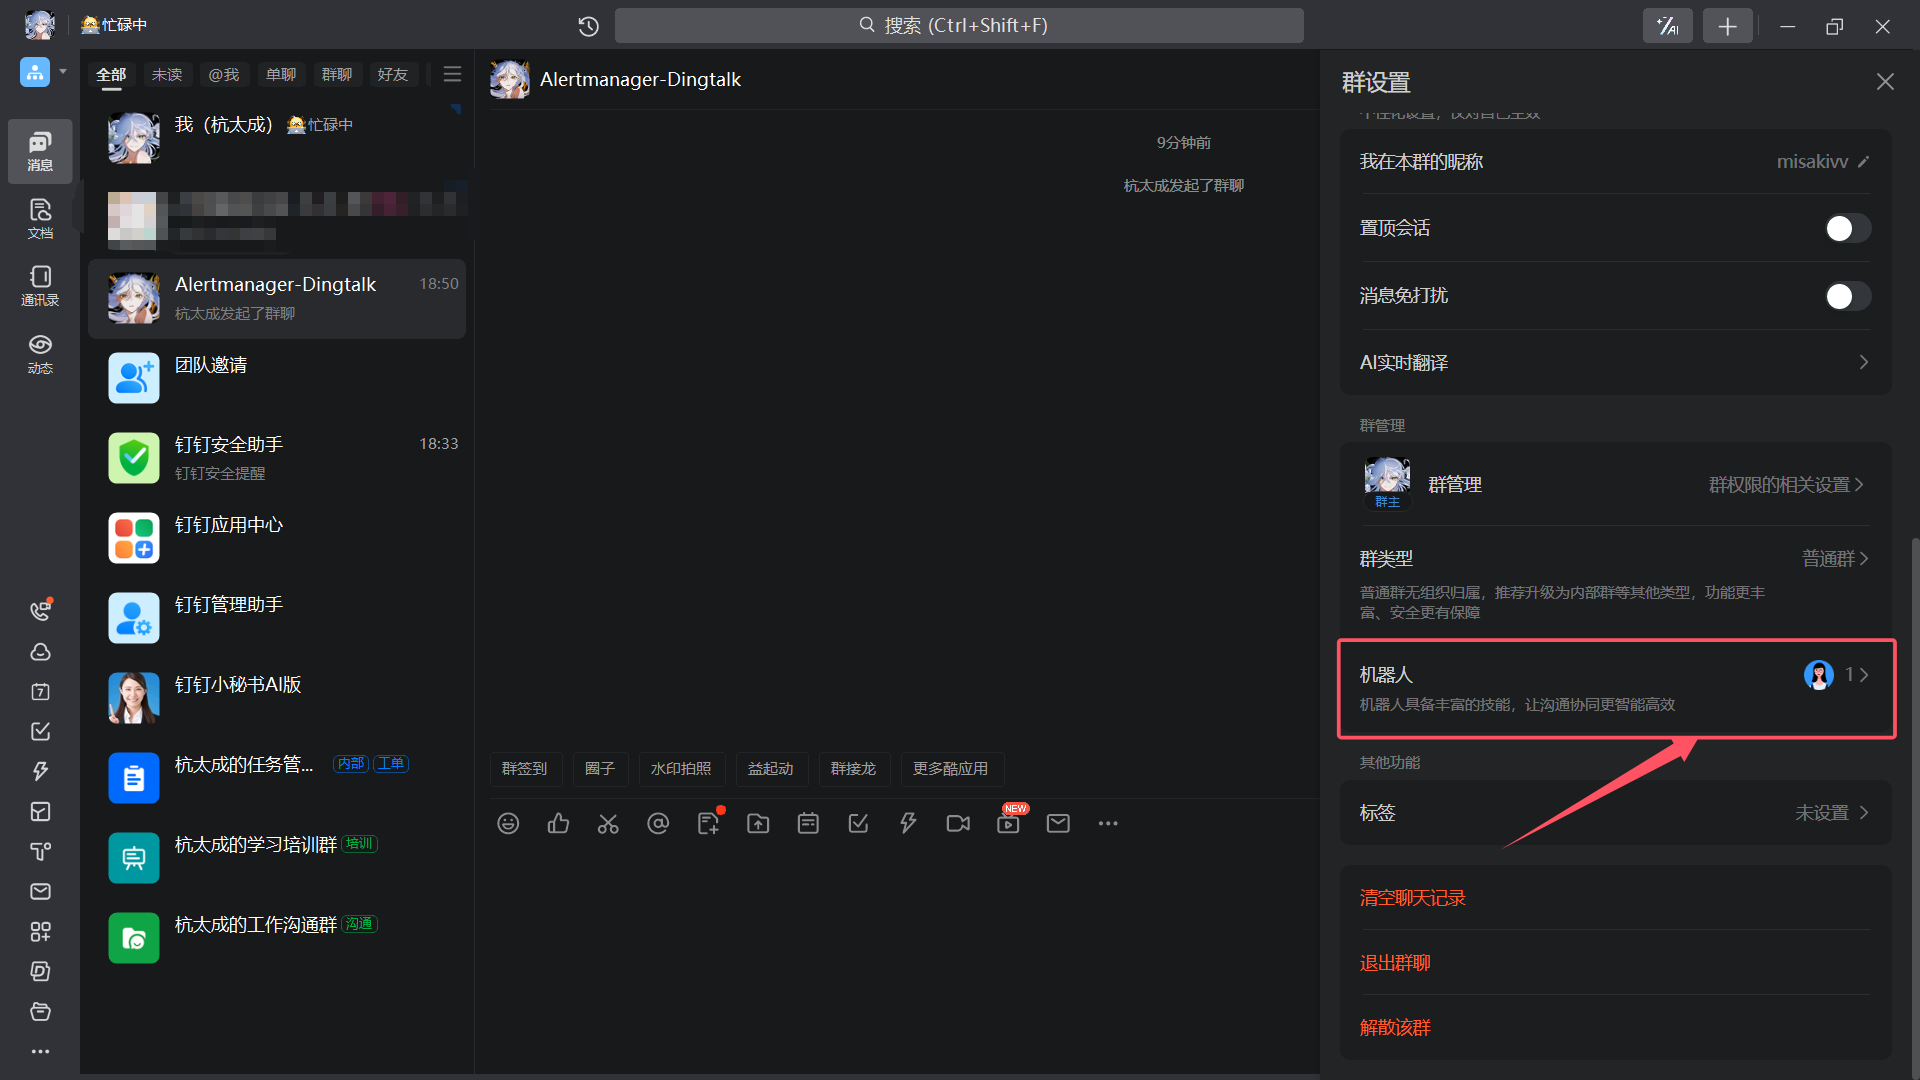Click 群签到 quick action button

coord(525,768)
